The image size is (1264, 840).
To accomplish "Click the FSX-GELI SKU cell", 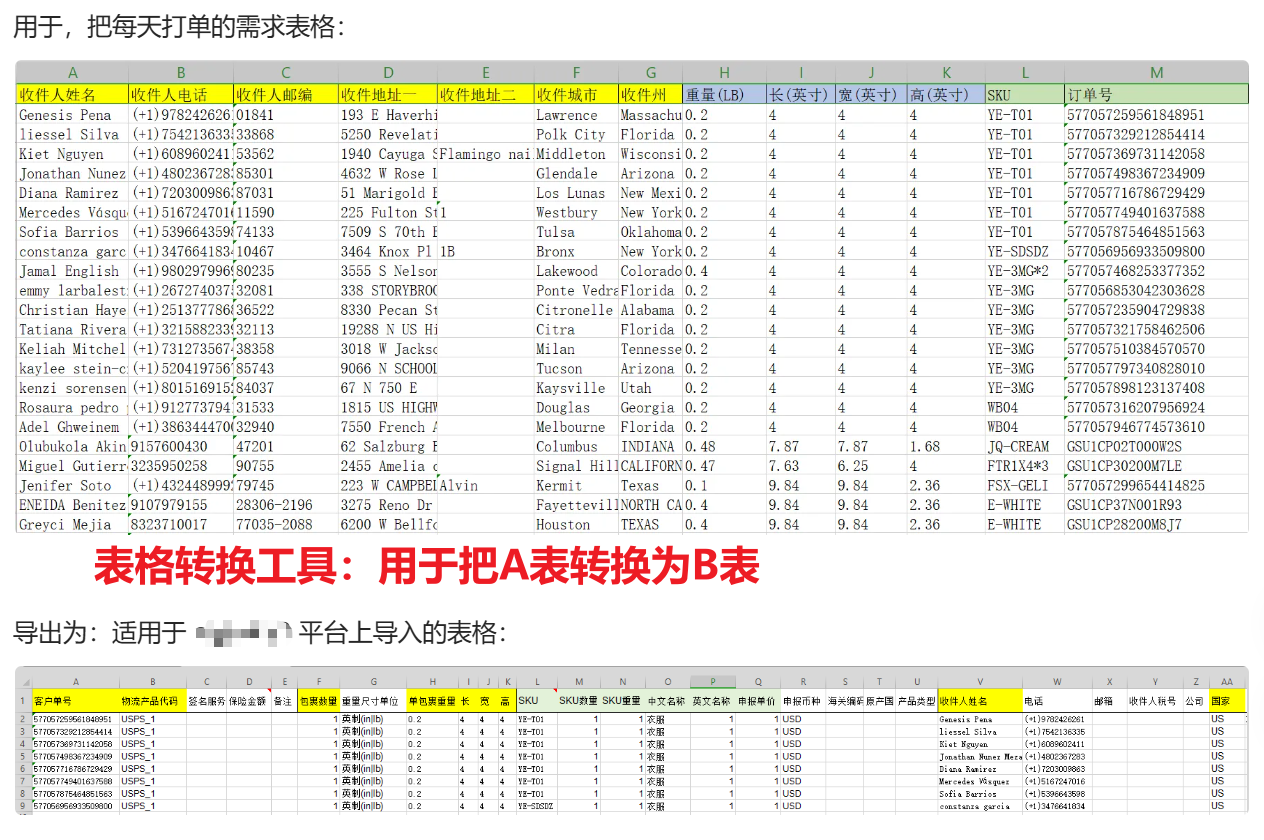I will (1025, 485).
